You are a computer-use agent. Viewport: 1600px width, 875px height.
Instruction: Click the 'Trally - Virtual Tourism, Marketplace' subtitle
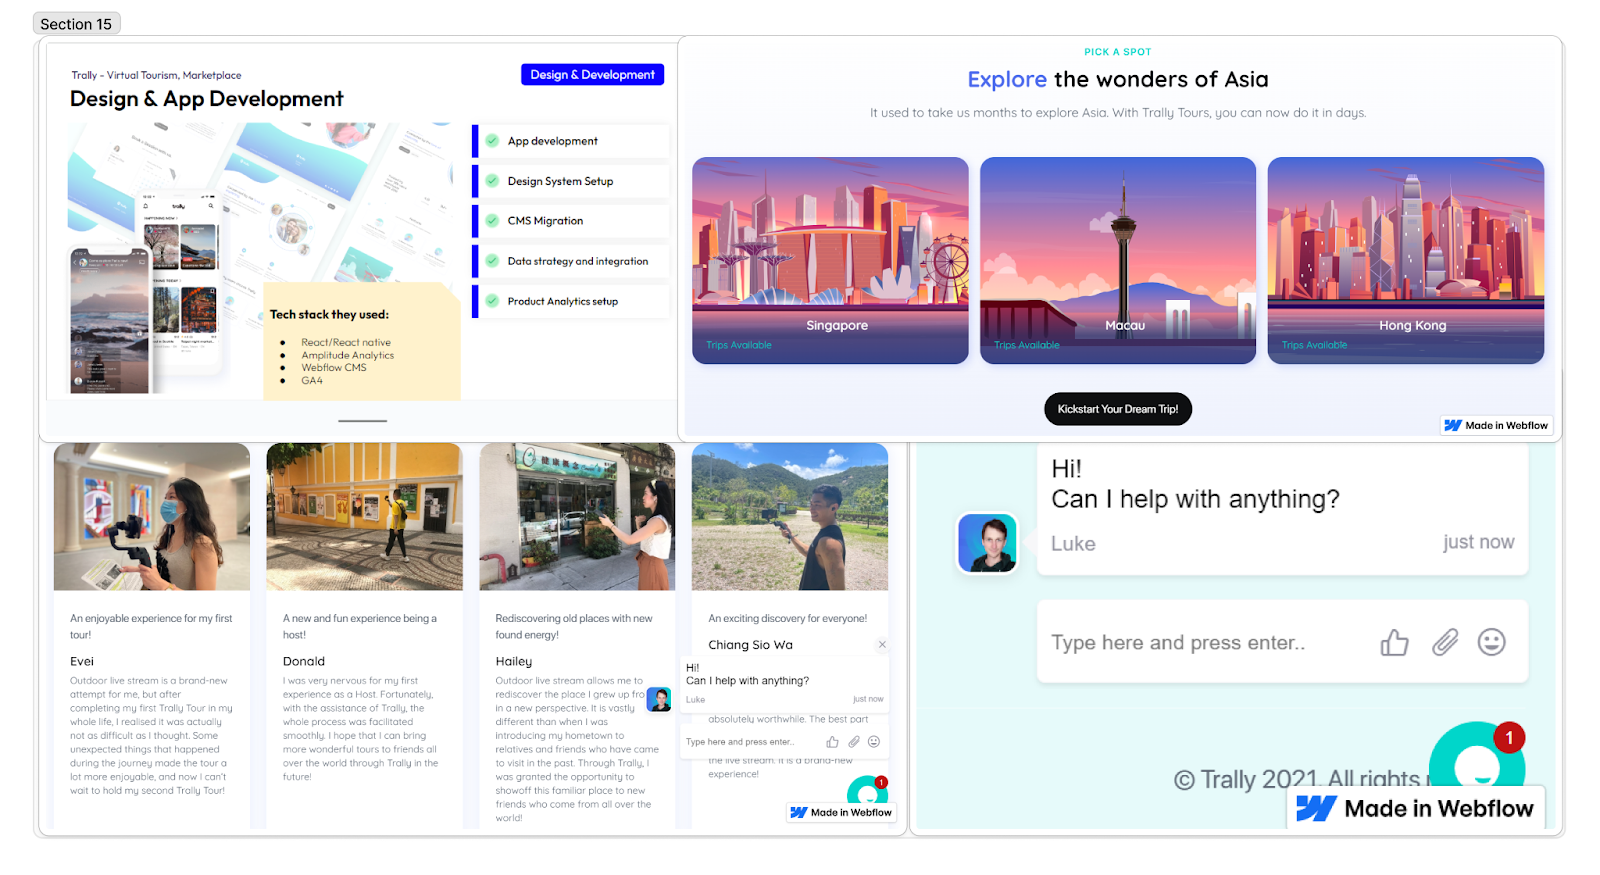(x=156, y=75)
